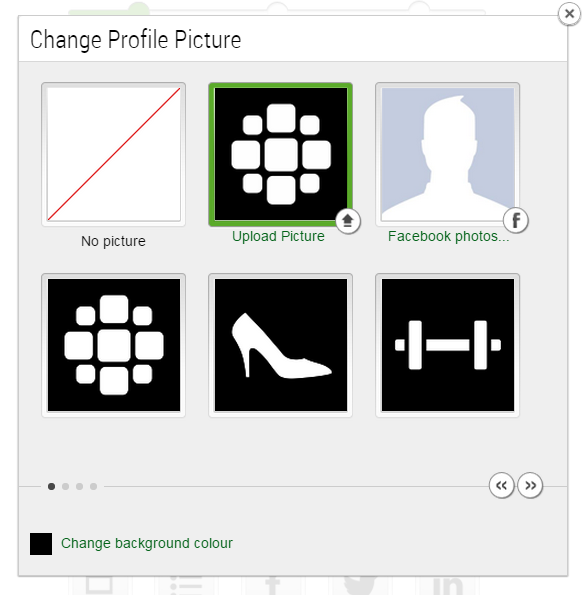Jump to third page dot indicator
This screenshot has height=595, width=587.
point(79,486)
